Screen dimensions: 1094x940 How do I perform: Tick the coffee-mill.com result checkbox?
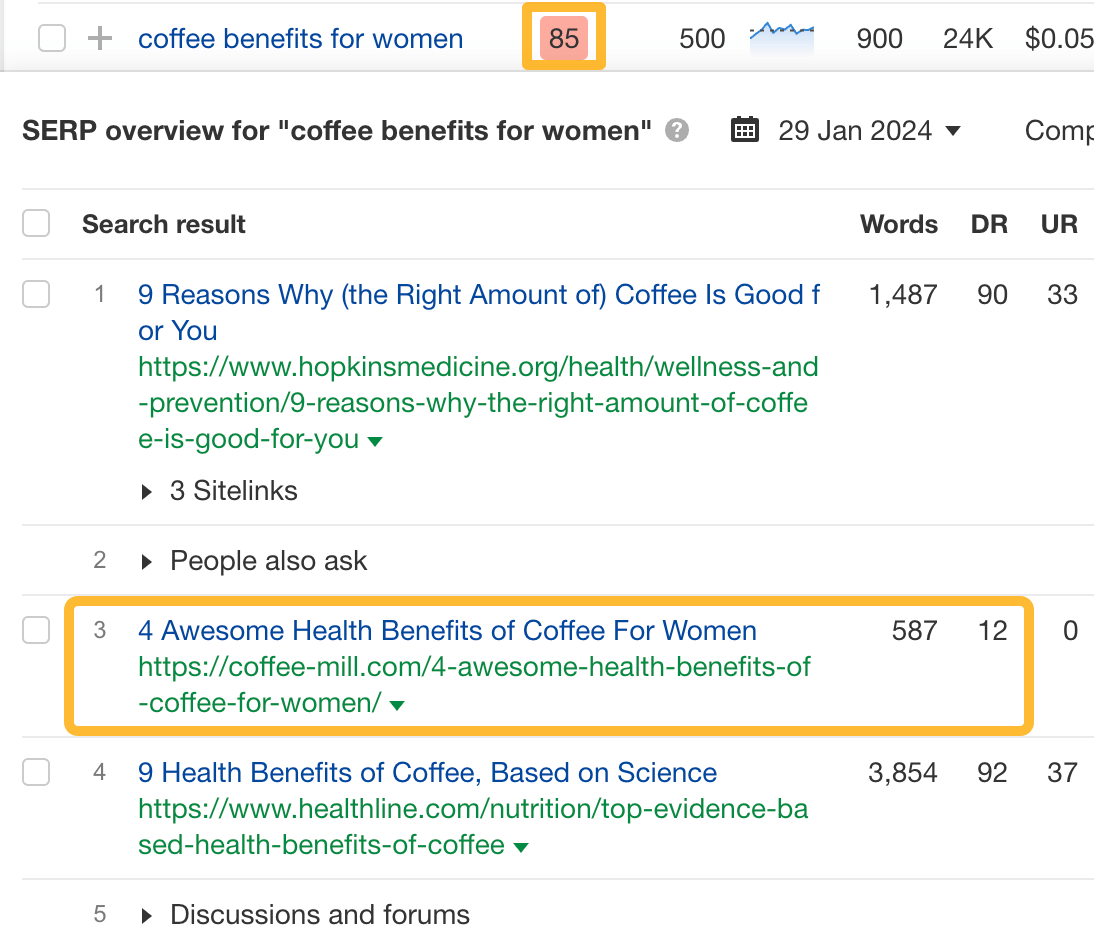click(x=36, y=630)
